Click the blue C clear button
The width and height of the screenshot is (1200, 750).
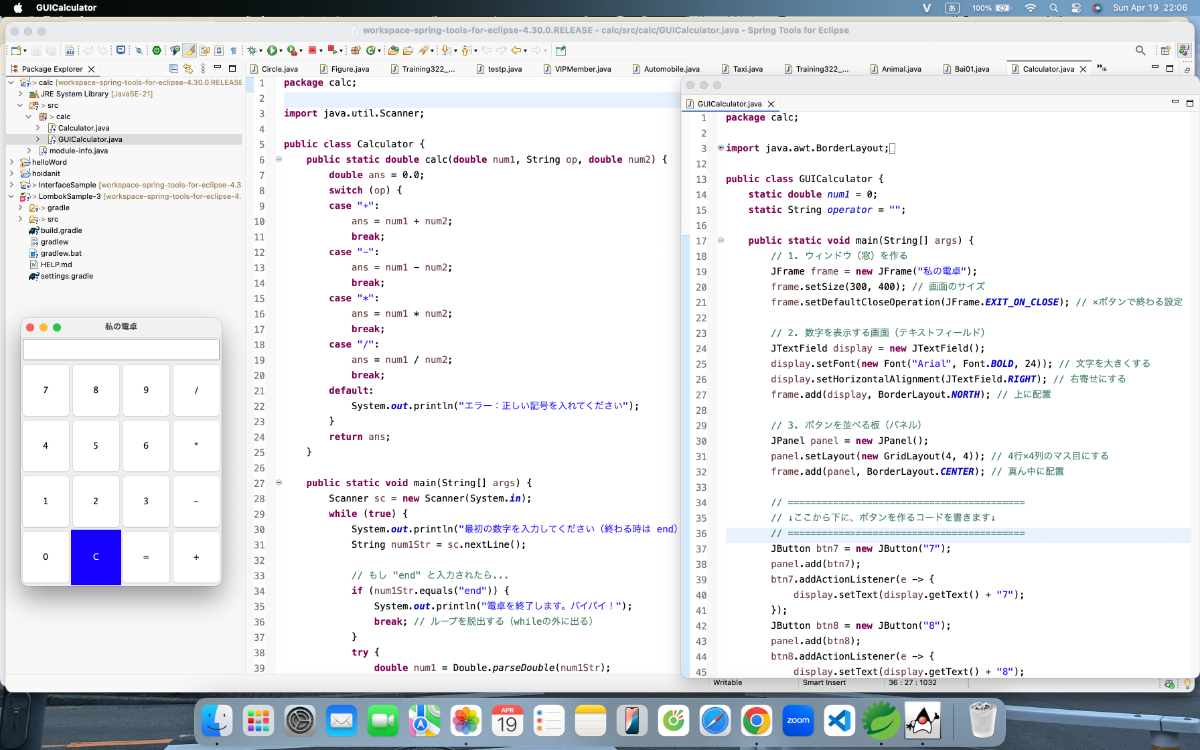96,557
